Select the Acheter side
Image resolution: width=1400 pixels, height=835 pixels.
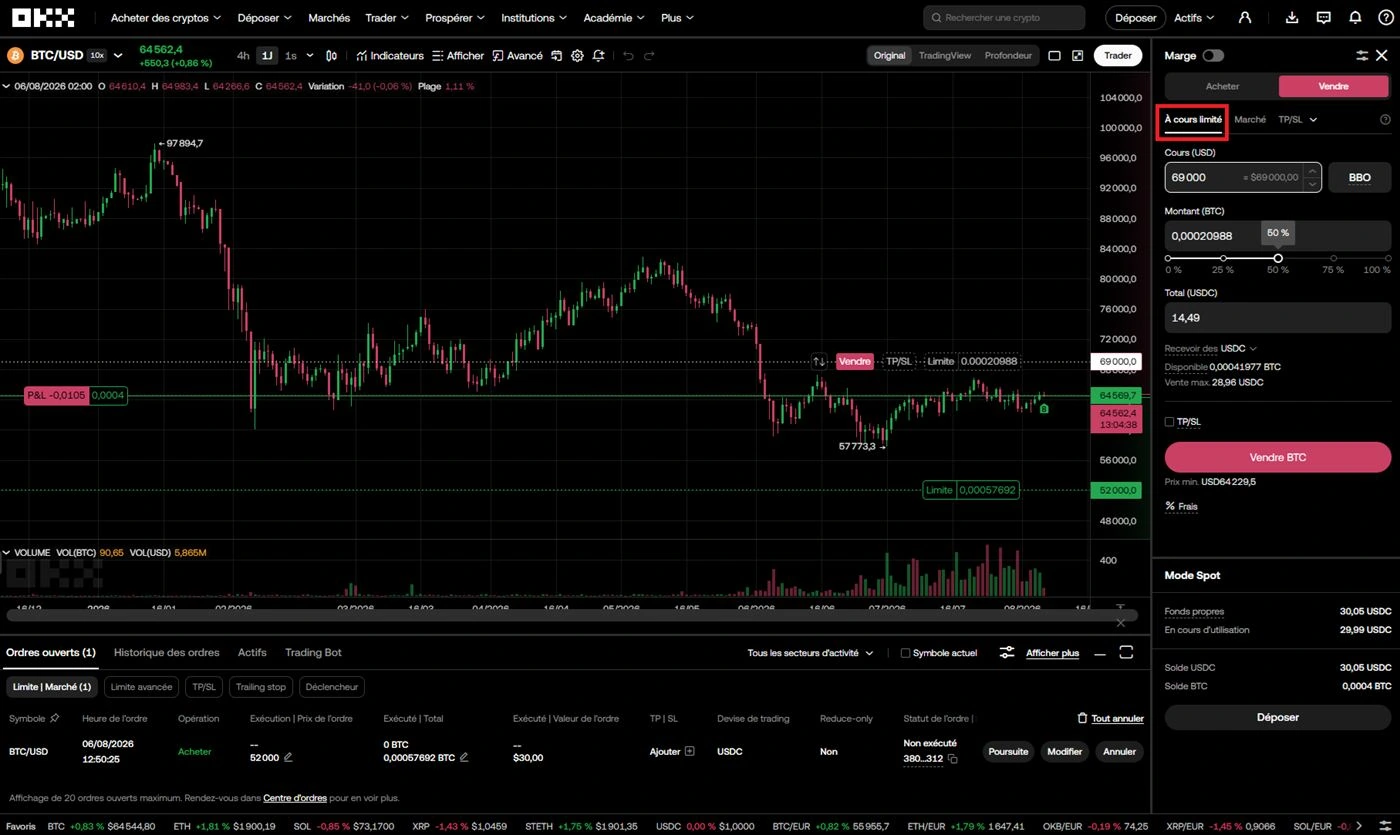tap(1222, 86)
